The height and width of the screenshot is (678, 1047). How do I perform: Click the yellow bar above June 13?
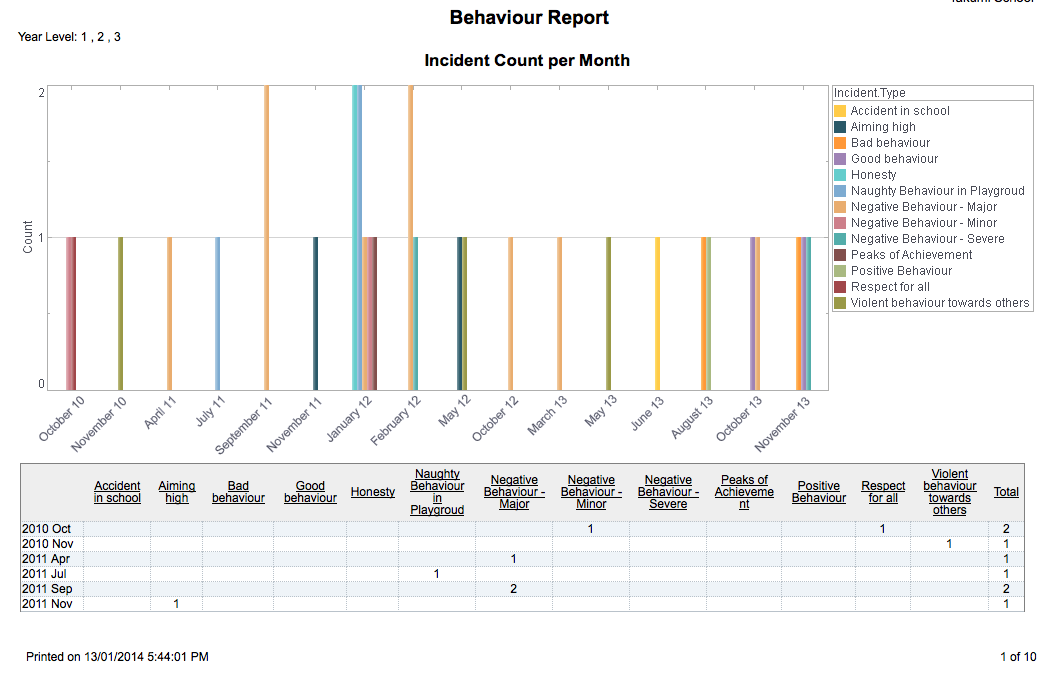[x=658, y=313]
